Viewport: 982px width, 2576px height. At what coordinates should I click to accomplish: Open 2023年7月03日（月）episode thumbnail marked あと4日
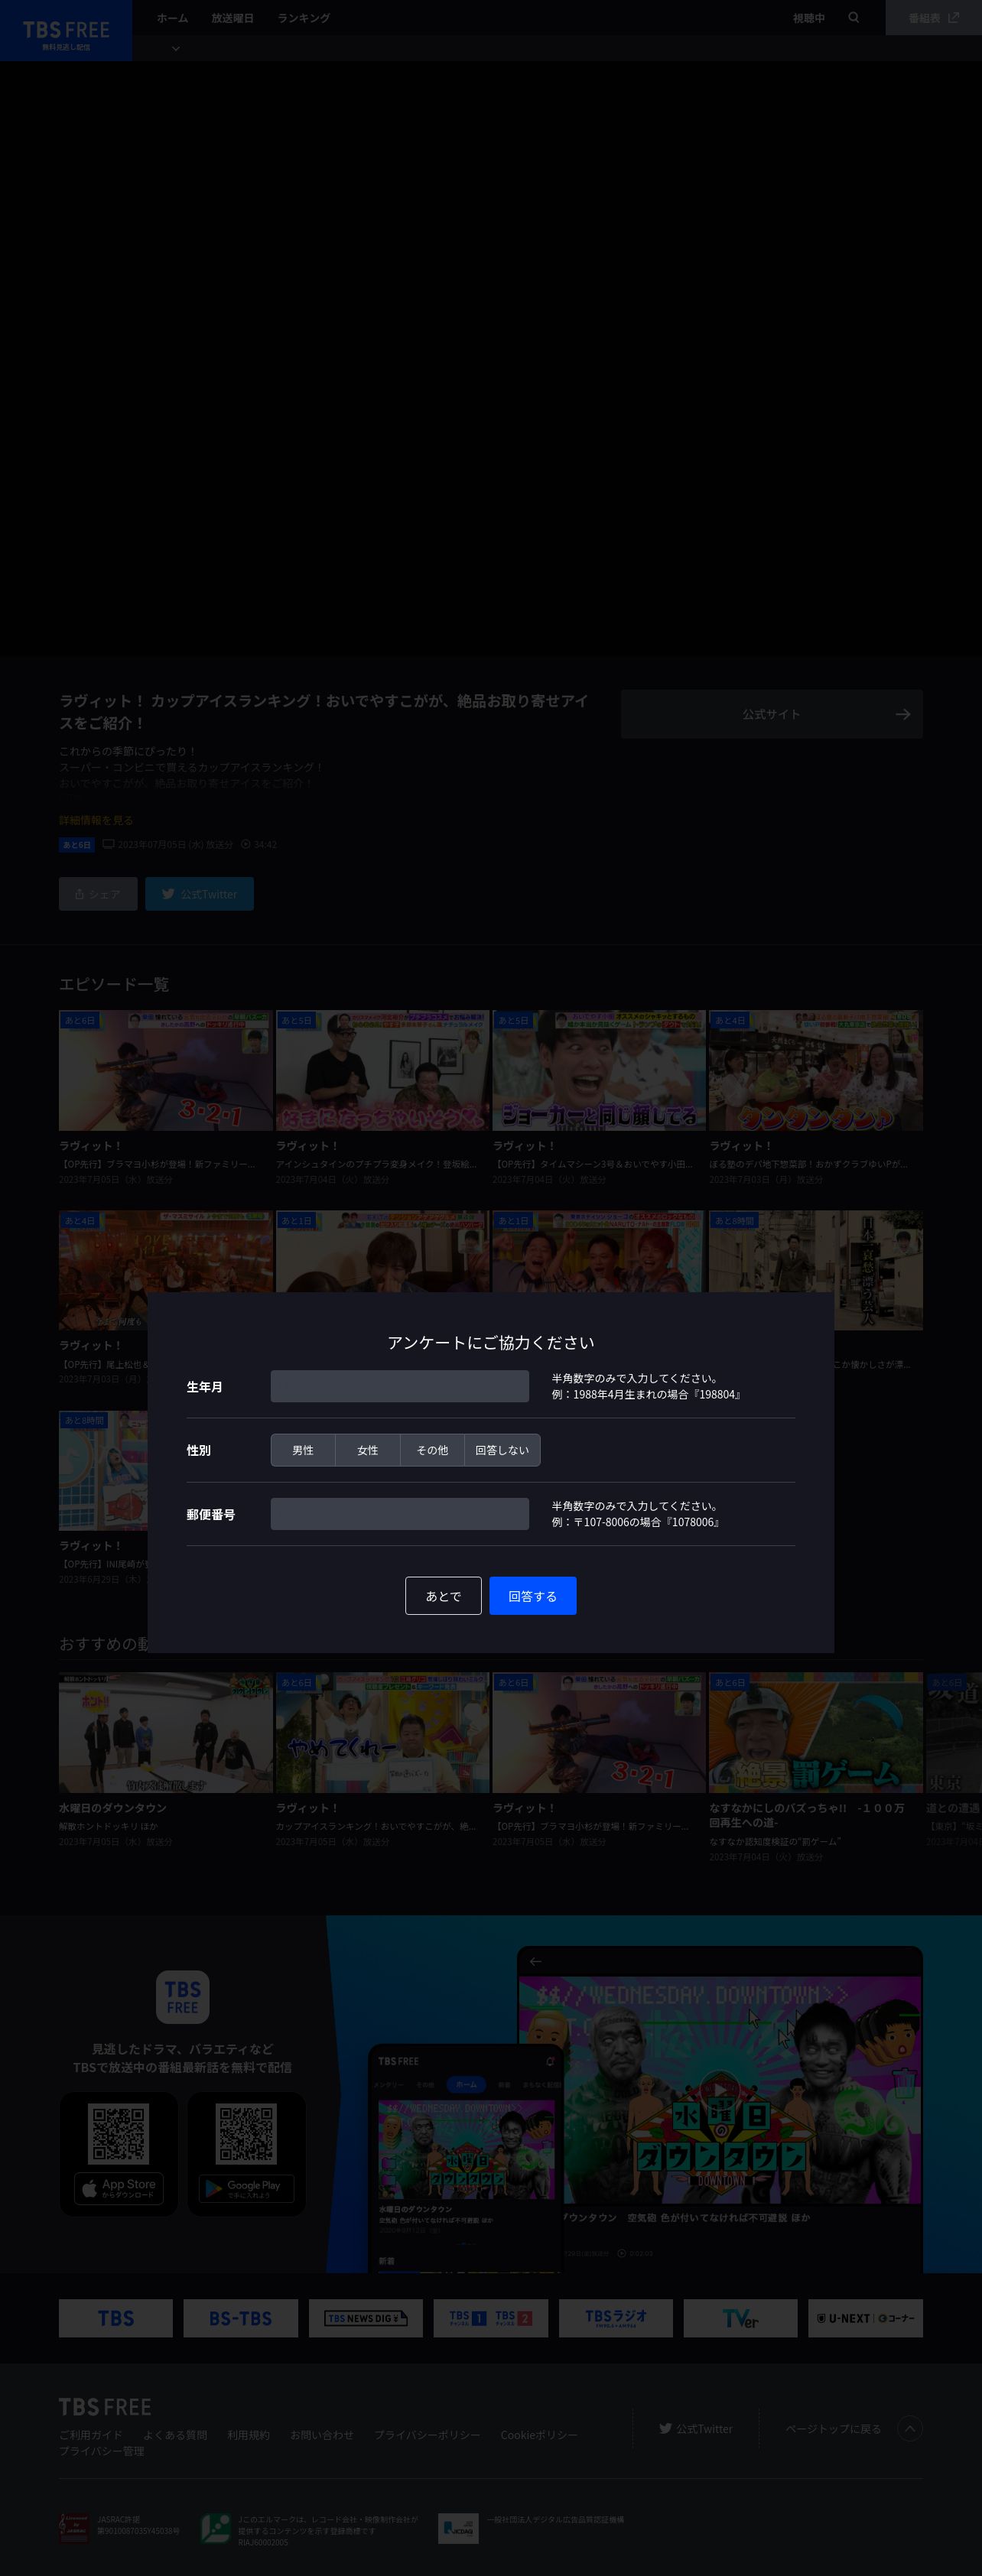click(816, 1070)
